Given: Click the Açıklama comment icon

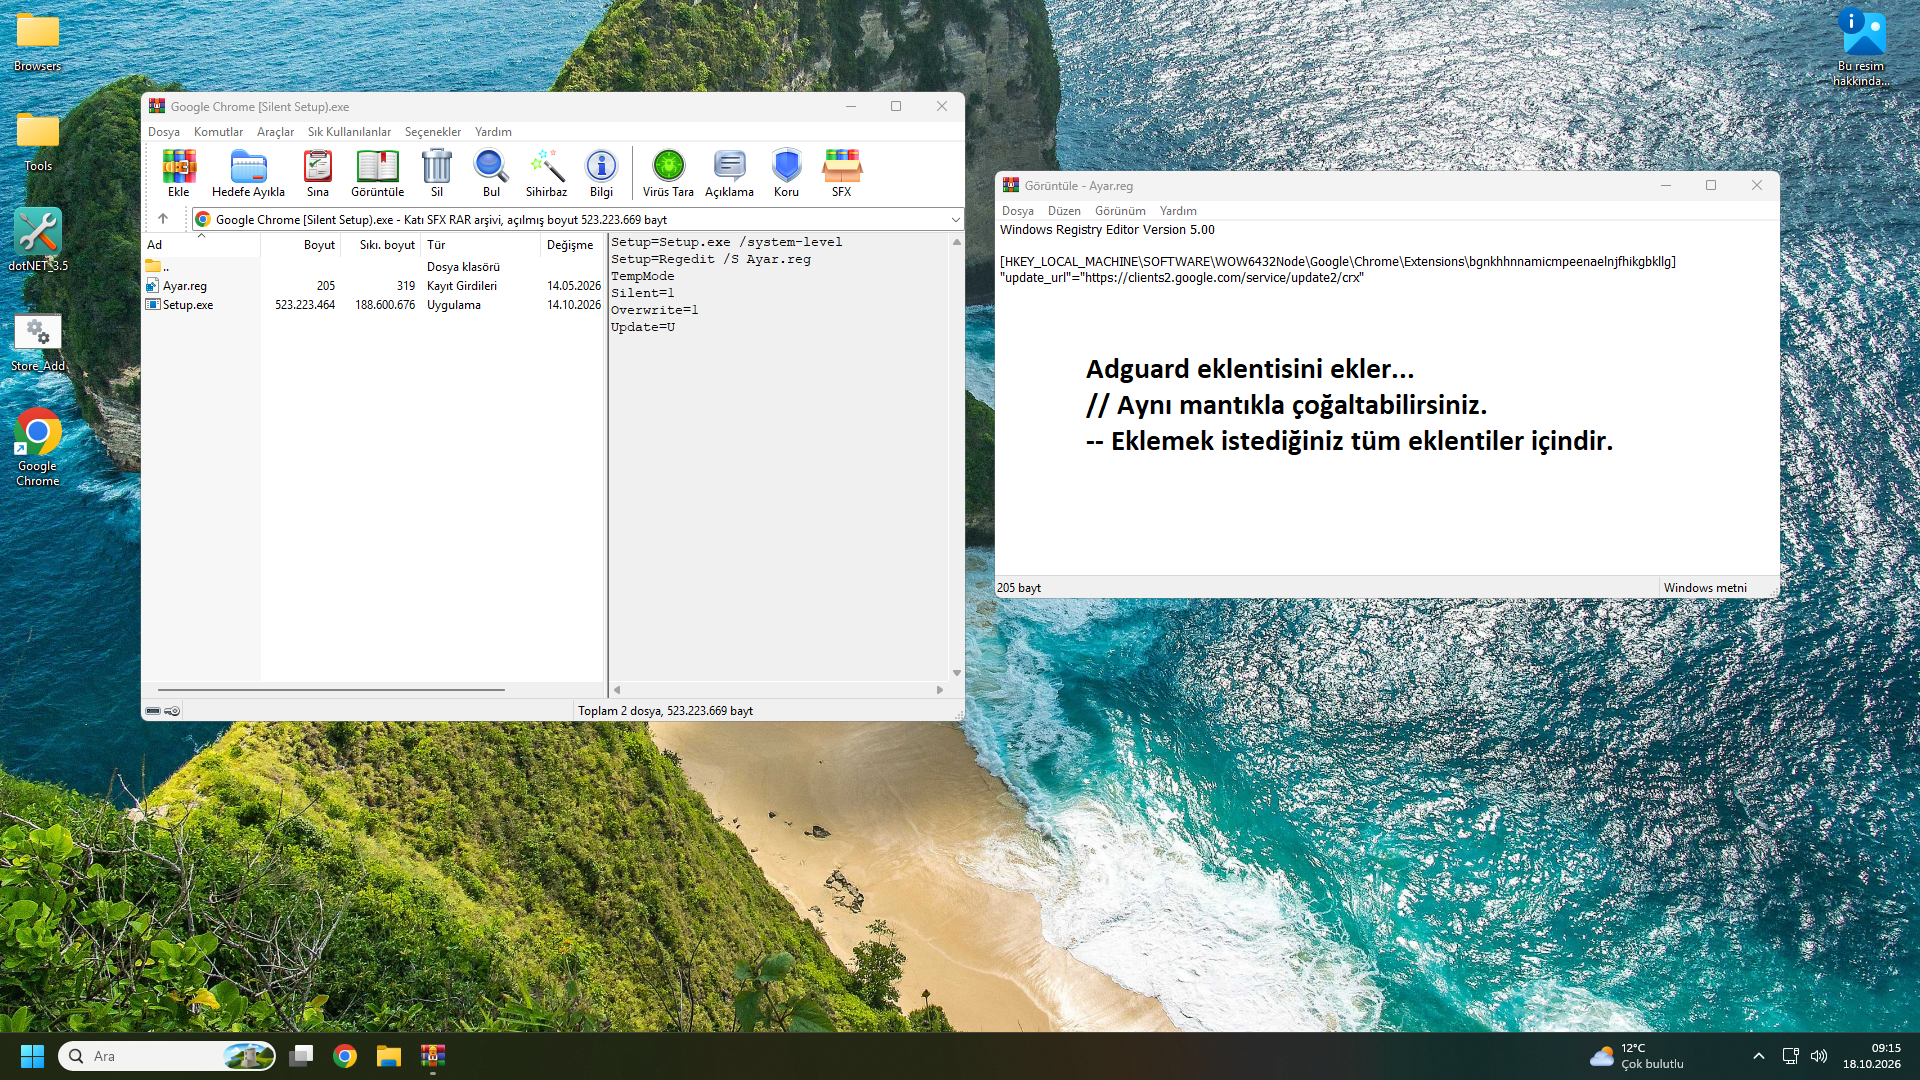Looking at the screenshot, I should (x=729, y=173).
